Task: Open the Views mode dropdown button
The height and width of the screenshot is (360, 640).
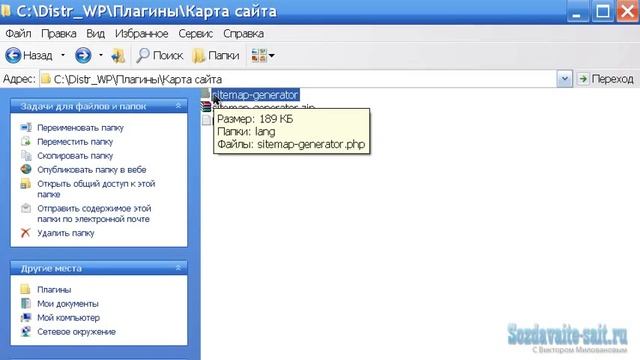Action: pyautogui.click(x=263, y=55)
